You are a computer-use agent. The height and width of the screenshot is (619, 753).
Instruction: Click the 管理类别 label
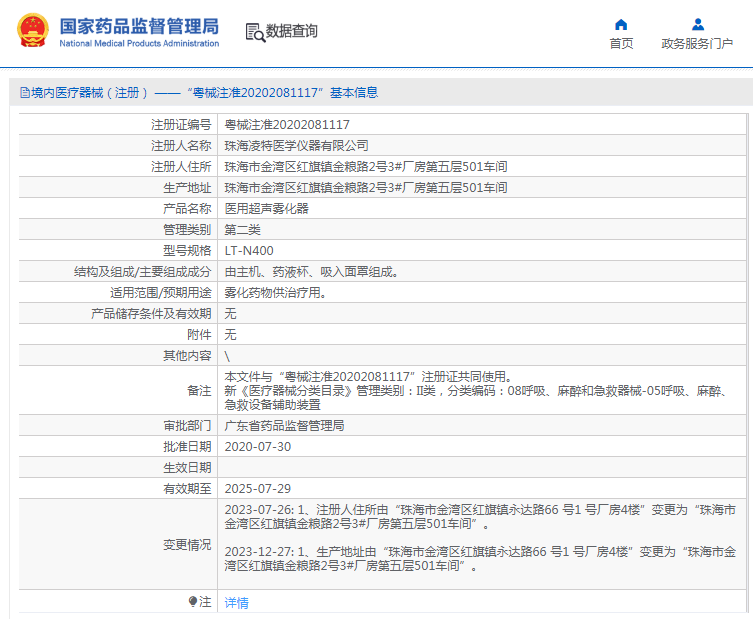187,230
